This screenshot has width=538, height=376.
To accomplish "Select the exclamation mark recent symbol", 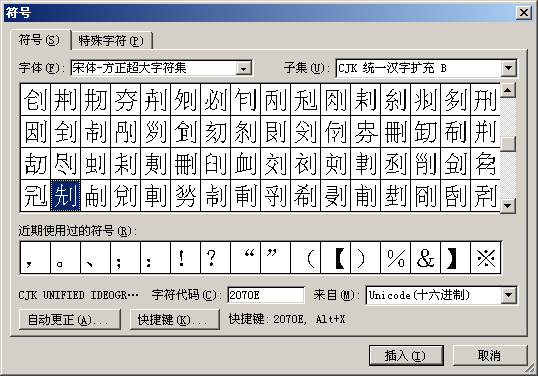I will pos(185,258).
